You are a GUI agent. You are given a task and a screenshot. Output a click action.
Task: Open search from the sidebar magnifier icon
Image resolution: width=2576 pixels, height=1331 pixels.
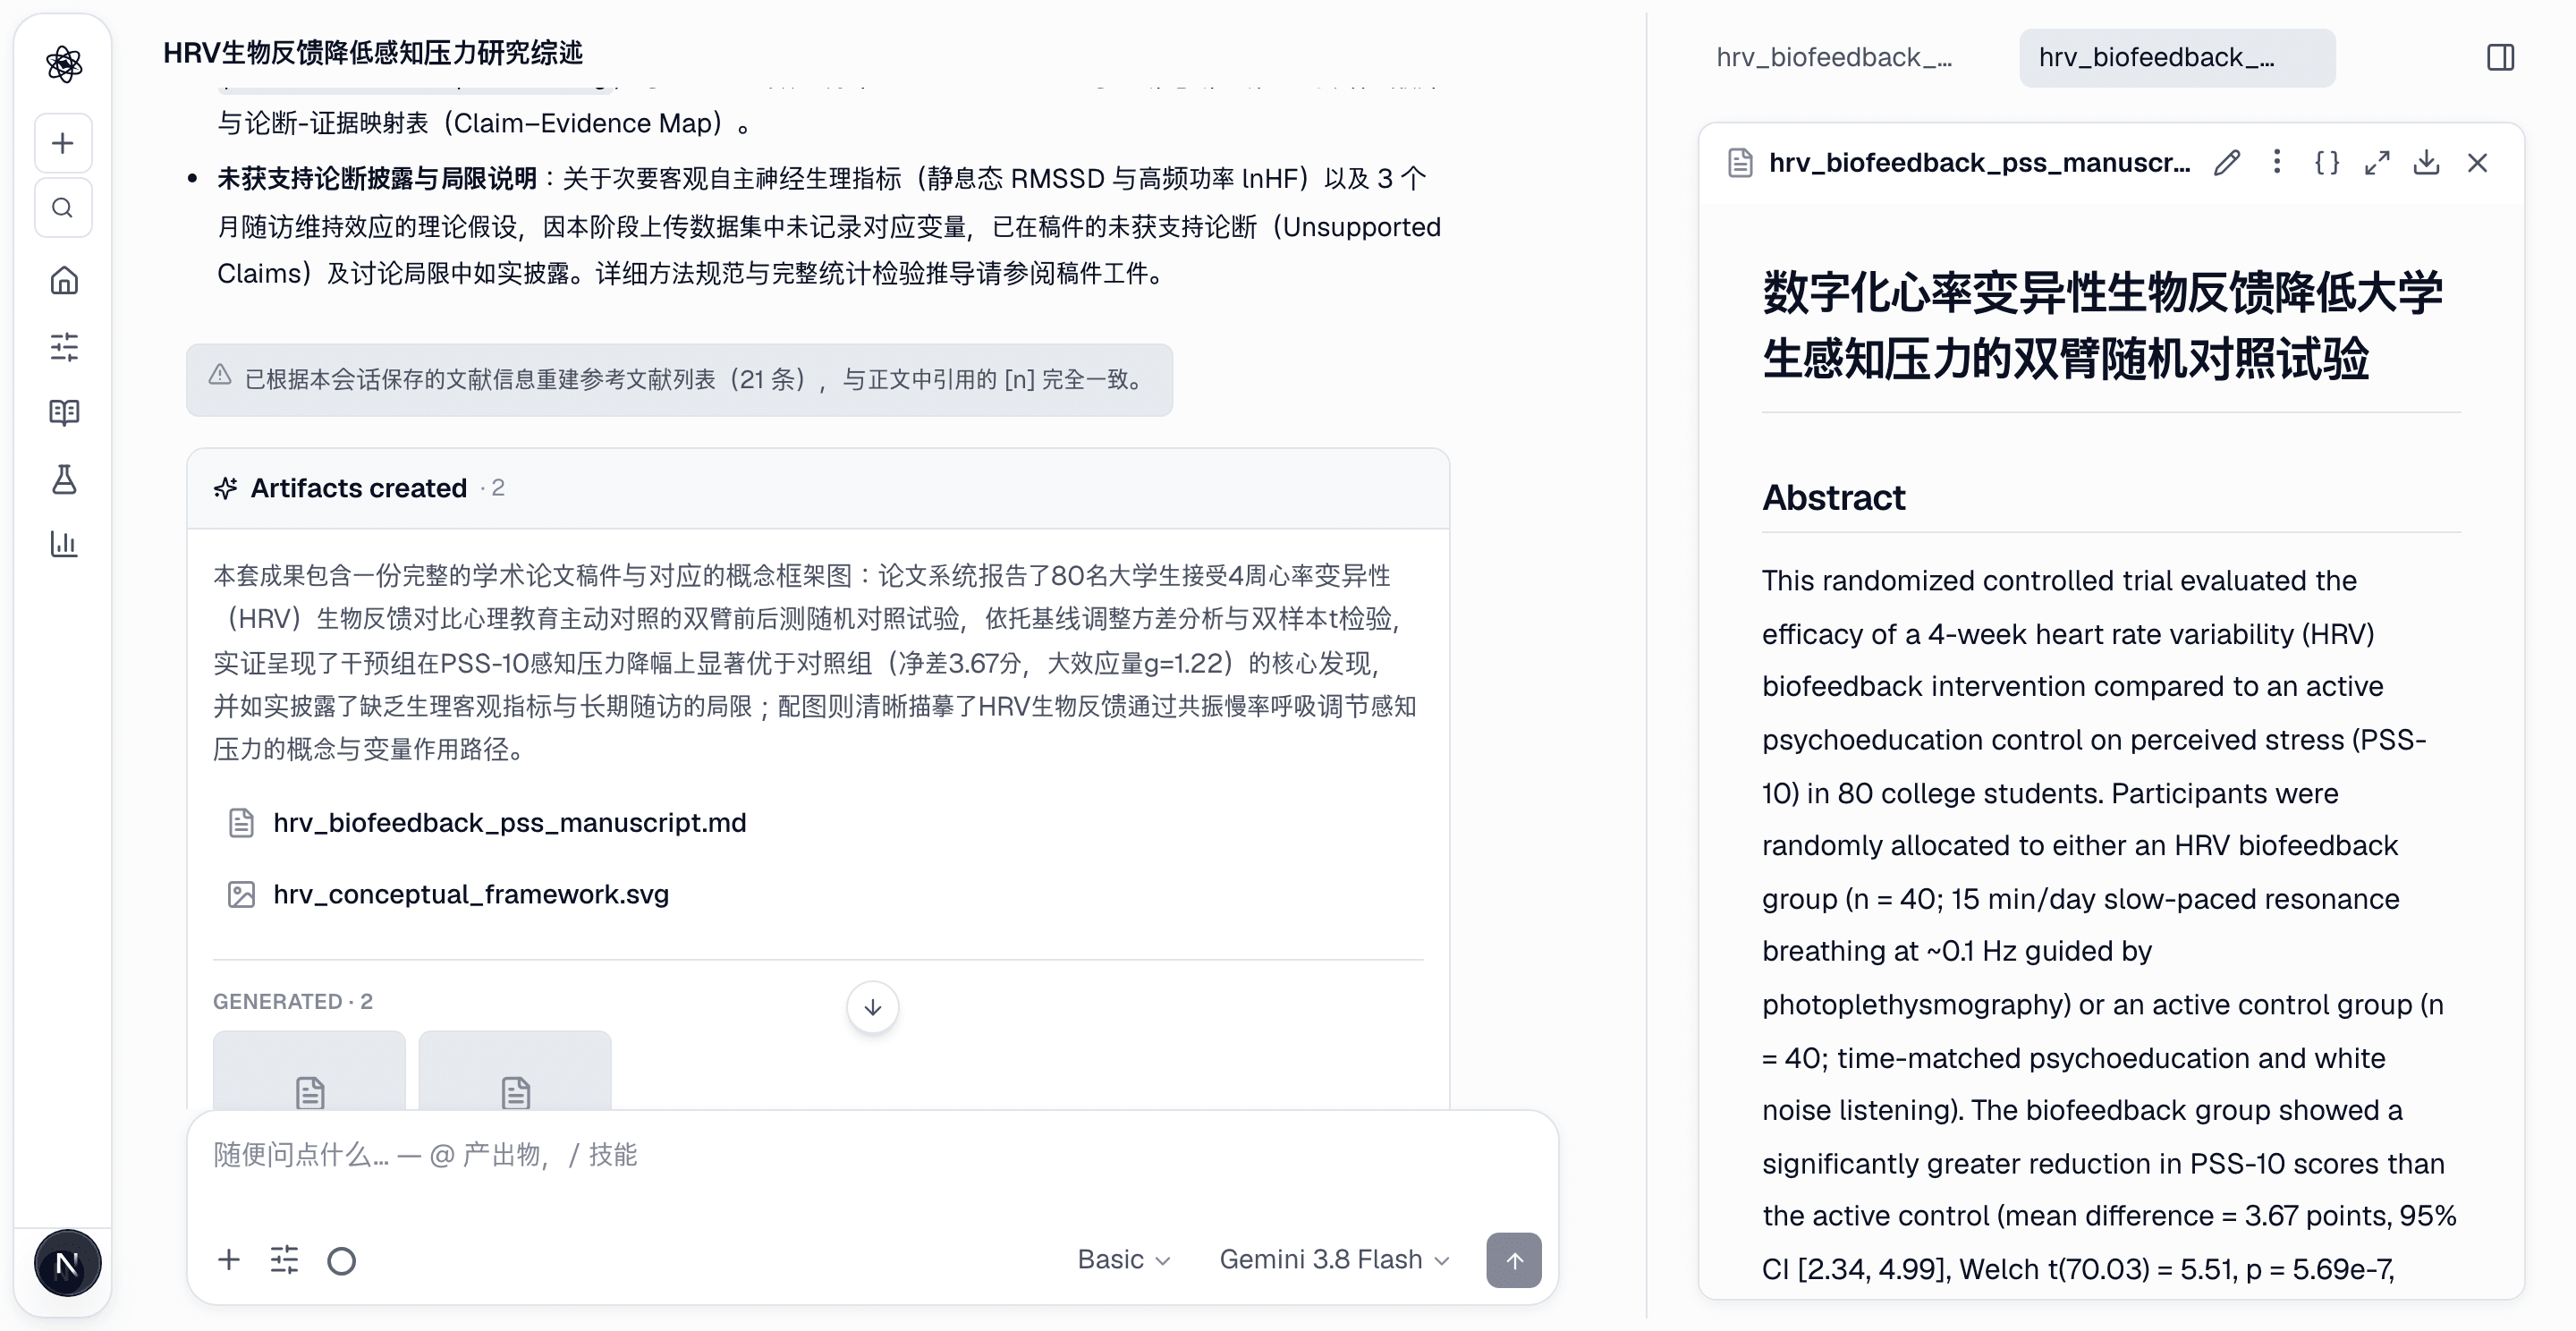click(x=63, y=208)
